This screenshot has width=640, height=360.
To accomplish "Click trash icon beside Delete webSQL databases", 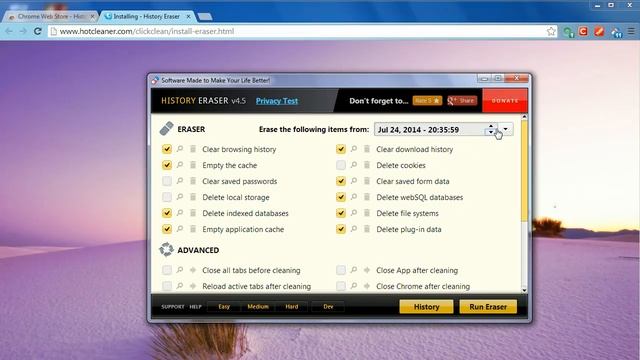I will click(x=367, y=197).
